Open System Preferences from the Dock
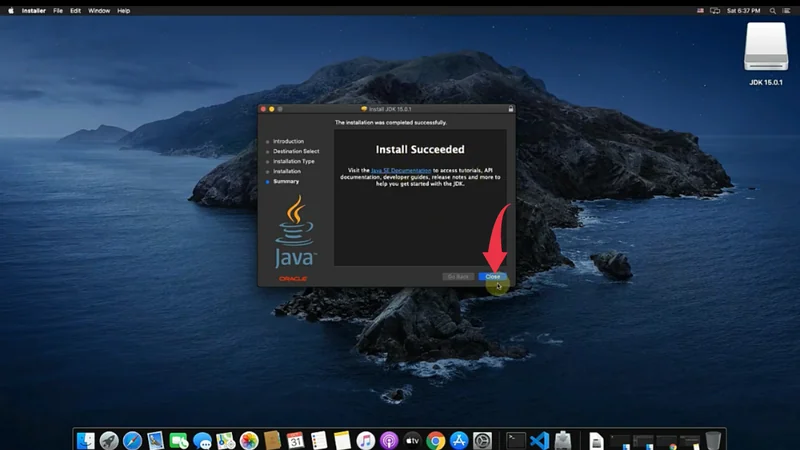 tap(482, 440)
